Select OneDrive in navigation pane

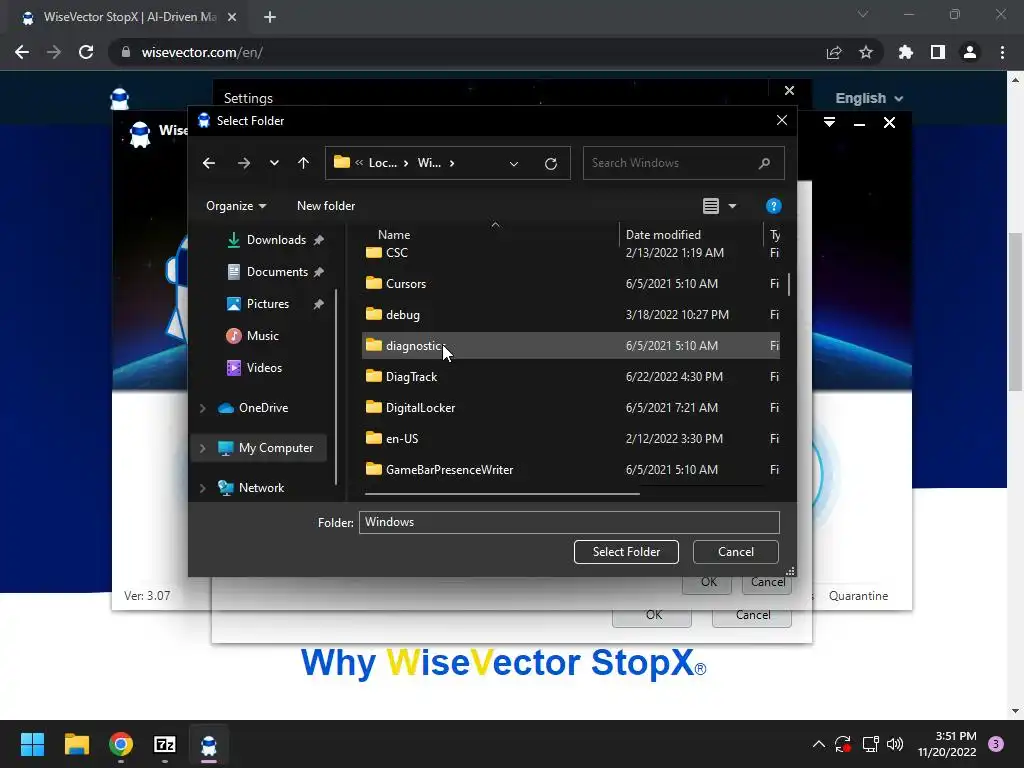[263, 408]
